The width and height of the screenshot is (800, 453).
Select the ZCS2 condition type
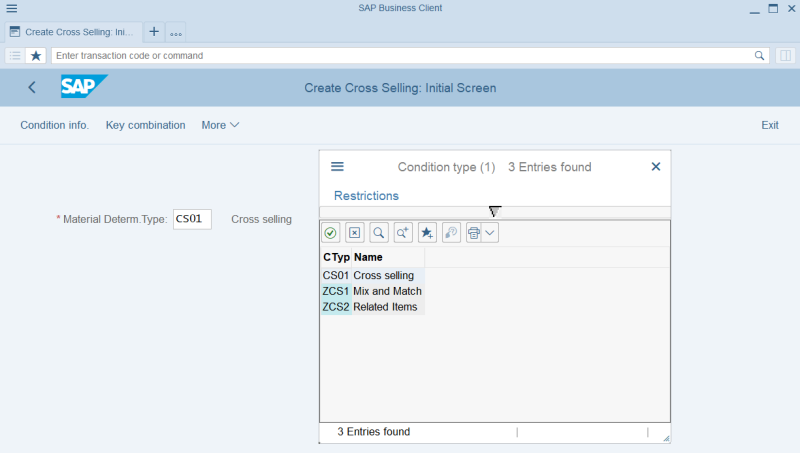click(336, 307)
